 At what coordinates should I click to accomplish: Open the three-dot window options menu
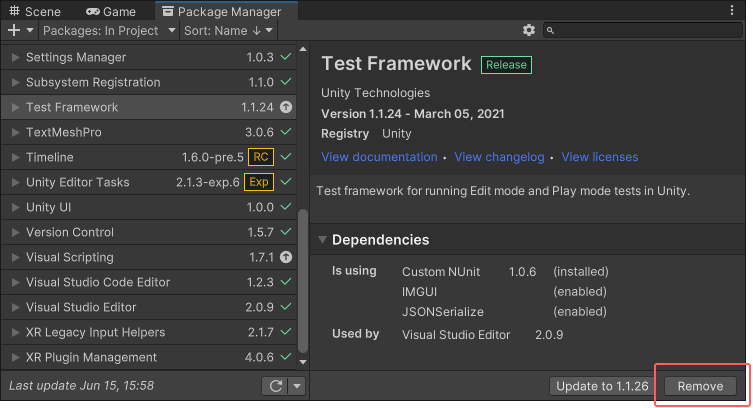pyautogui.click(x=738, y=11)
